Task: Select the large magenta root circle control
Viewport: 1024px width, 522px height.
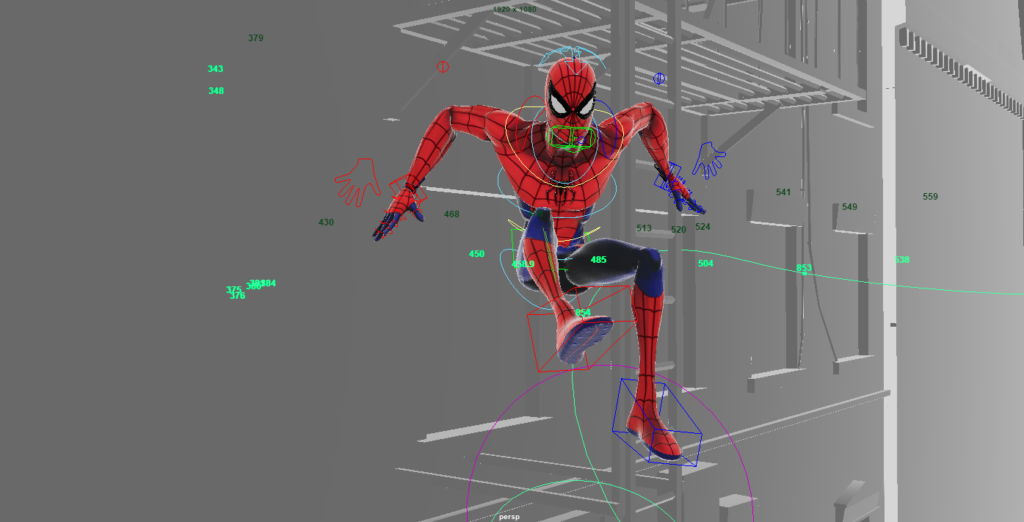Action: pyautogui.click(x=611, y=443)
